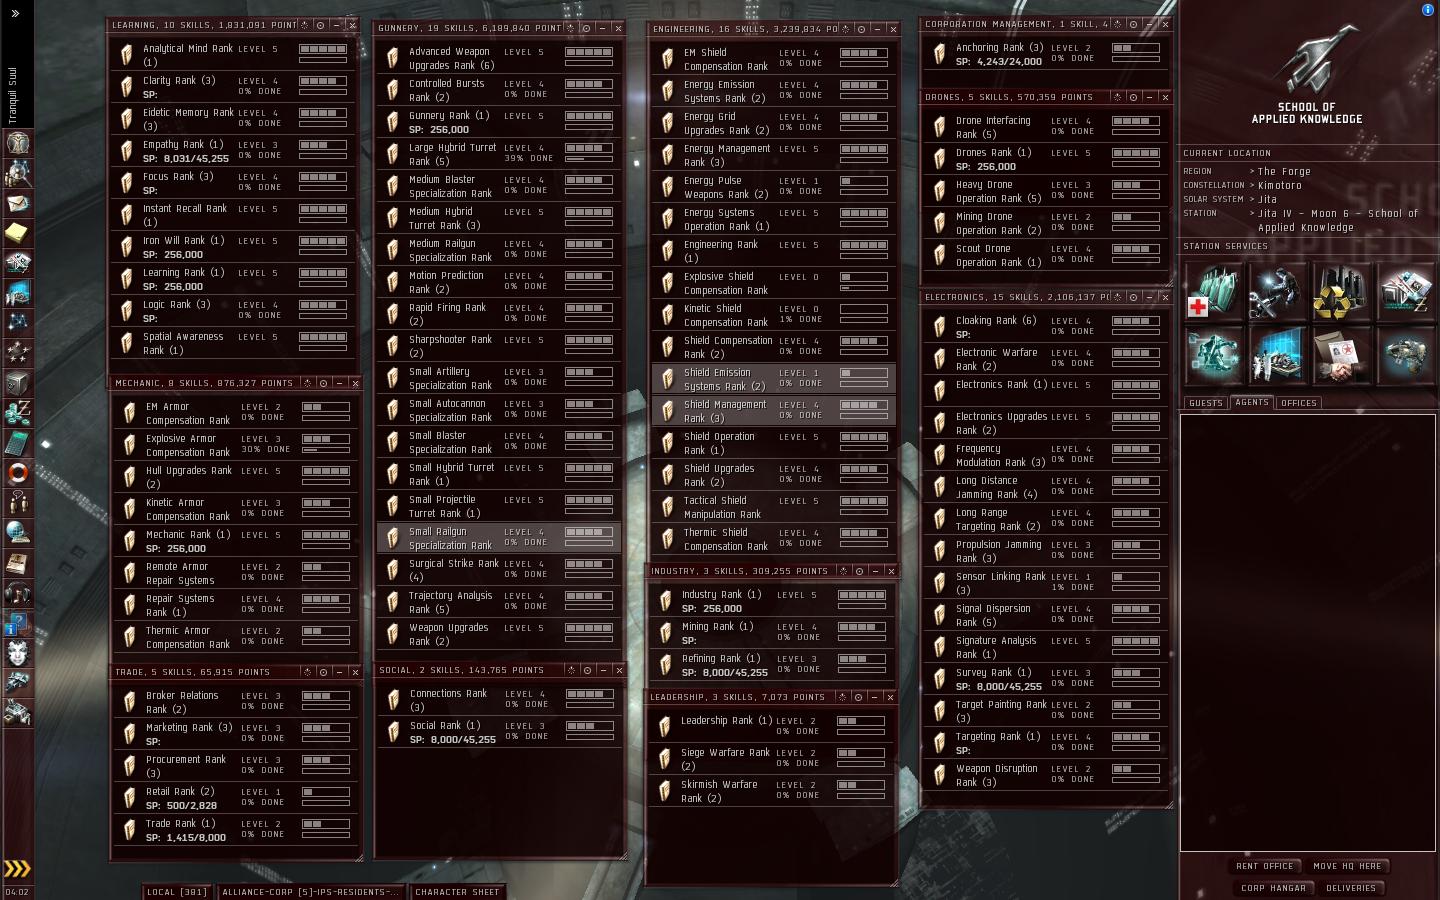Collapse the Drones skills window with its minus button

(x=1149, y=97)
